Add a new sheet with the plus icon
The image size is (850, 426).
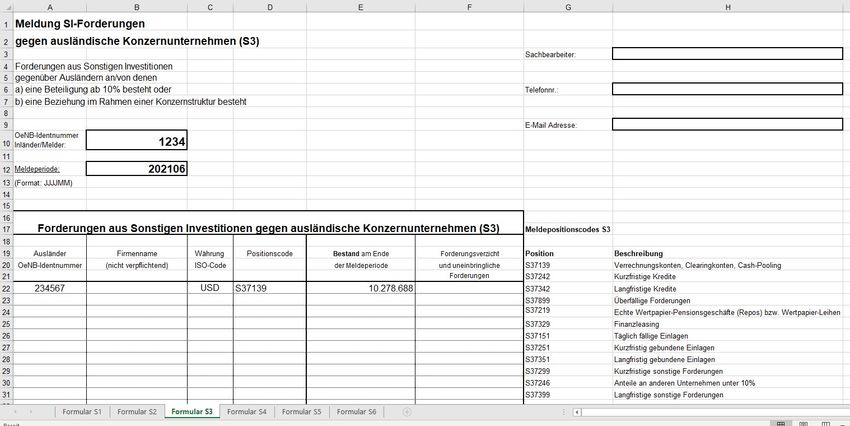406,411
